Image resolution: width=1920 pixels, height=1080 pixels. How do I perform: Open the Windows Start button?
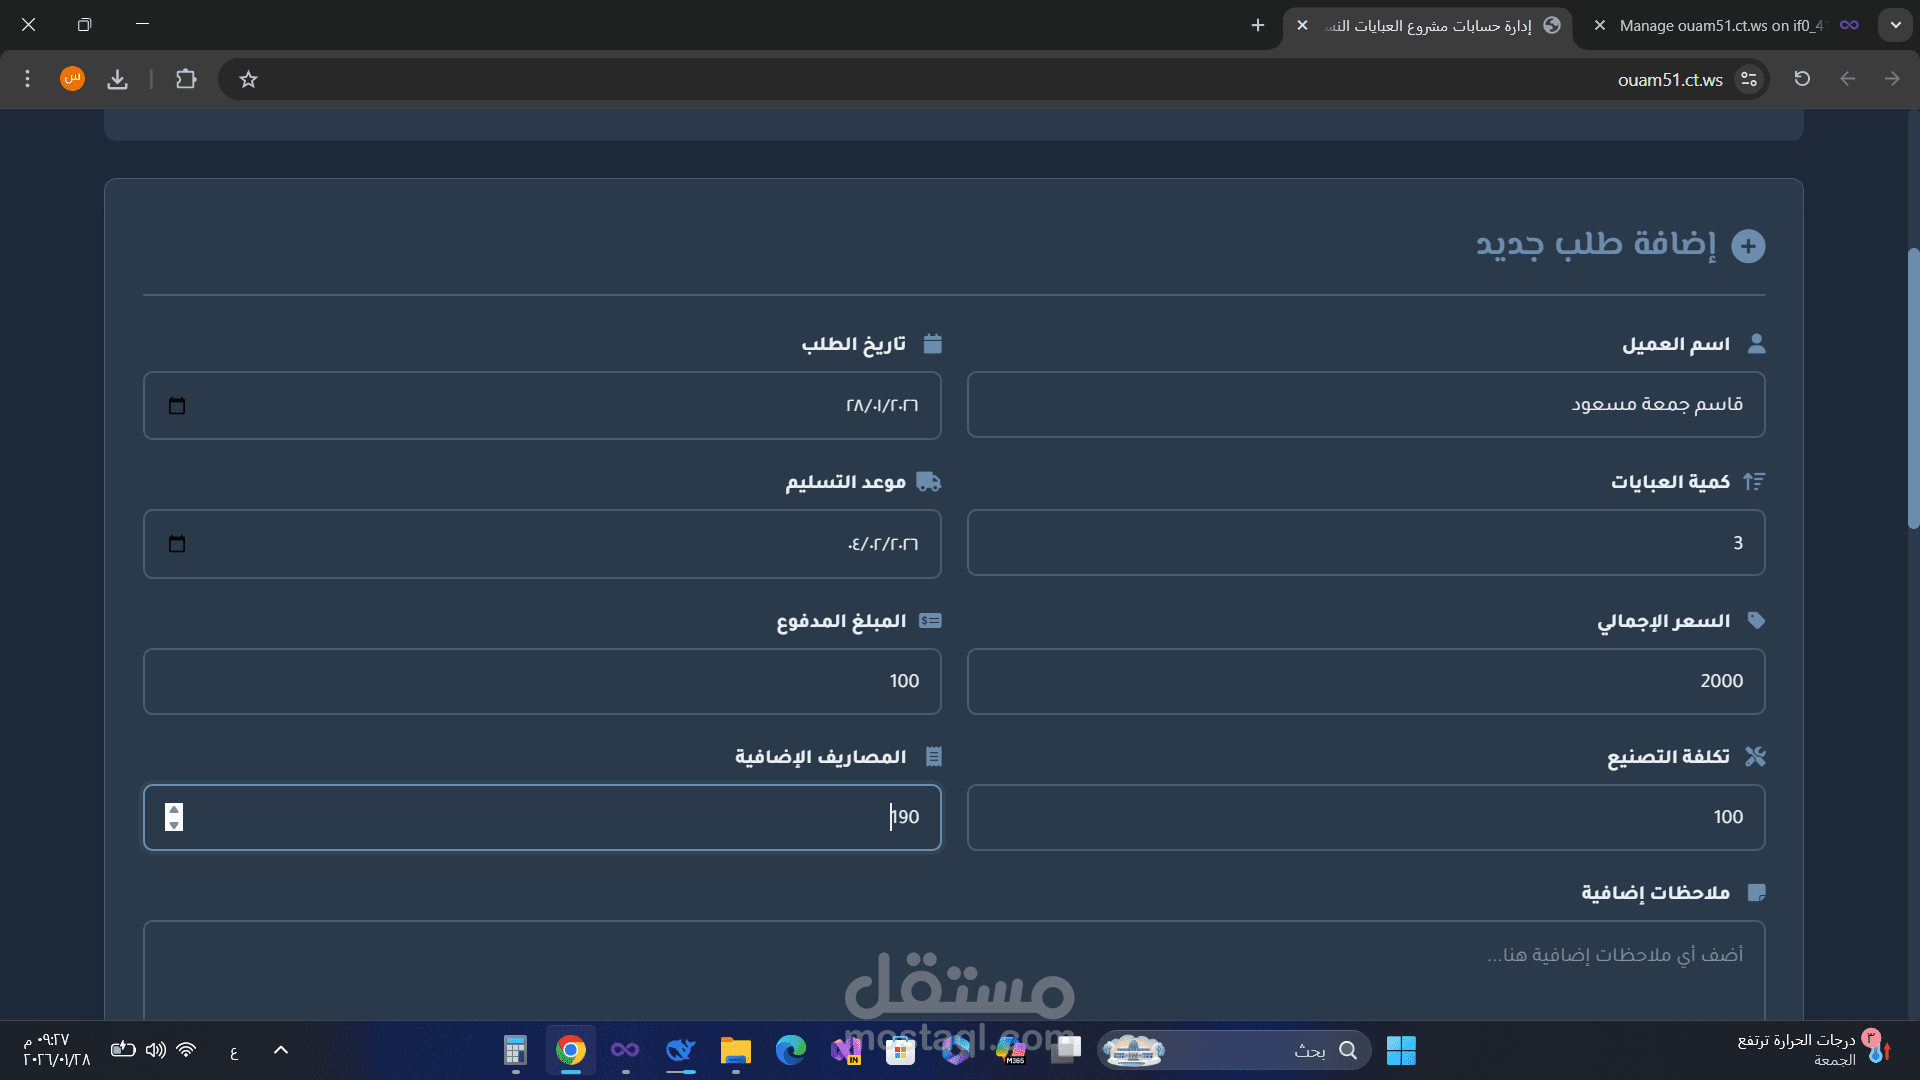[x=1401, y=1050]
